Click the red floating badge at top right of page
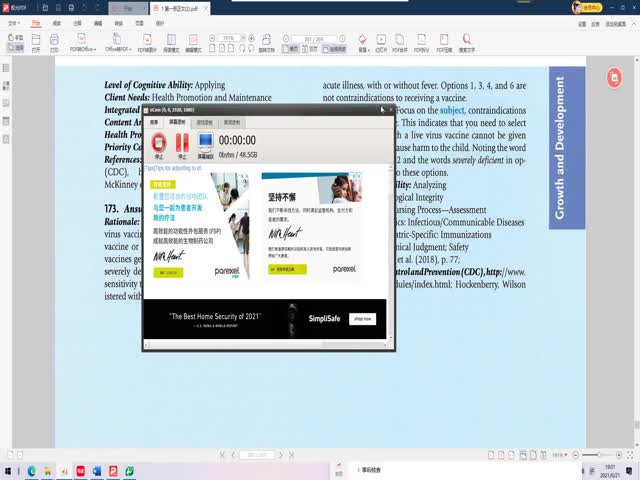This screenshot has height=480, width=640. tap(614, 77)
